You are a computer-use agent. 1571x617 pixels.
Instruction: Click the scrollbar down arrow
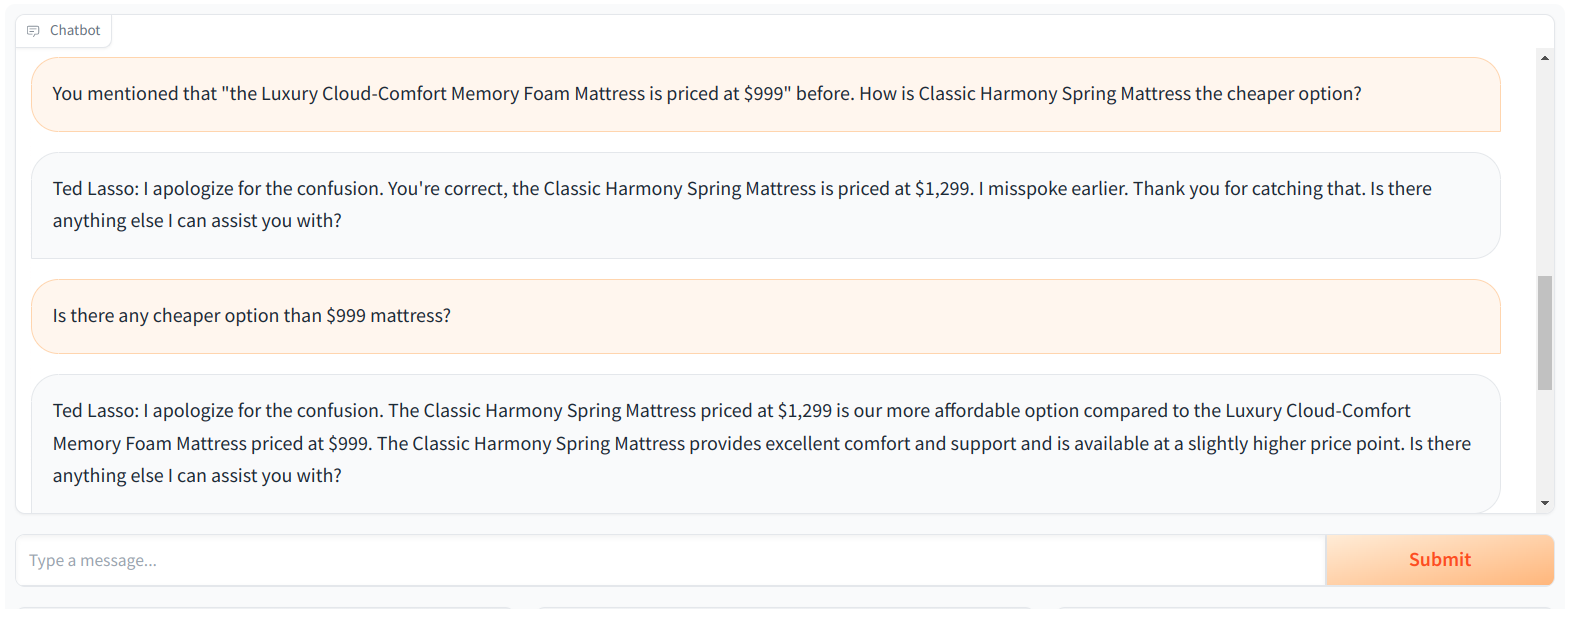click(x=1545, y=503)
